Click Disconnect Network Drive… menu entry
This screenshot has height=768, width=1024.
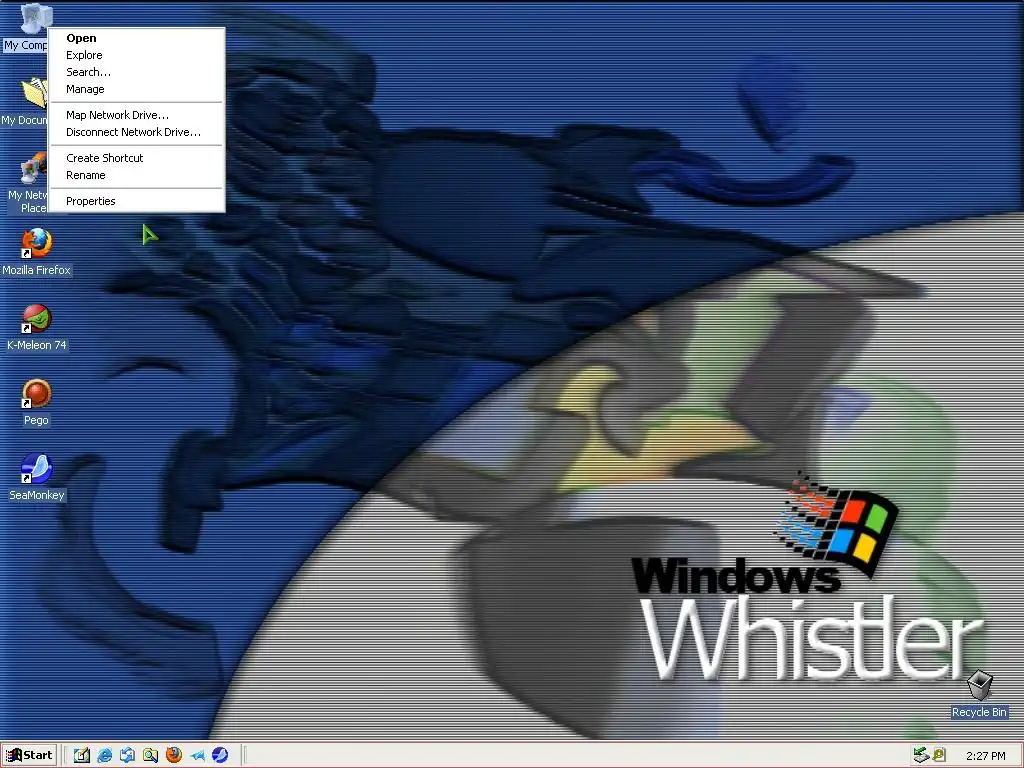tap(136, 132)
